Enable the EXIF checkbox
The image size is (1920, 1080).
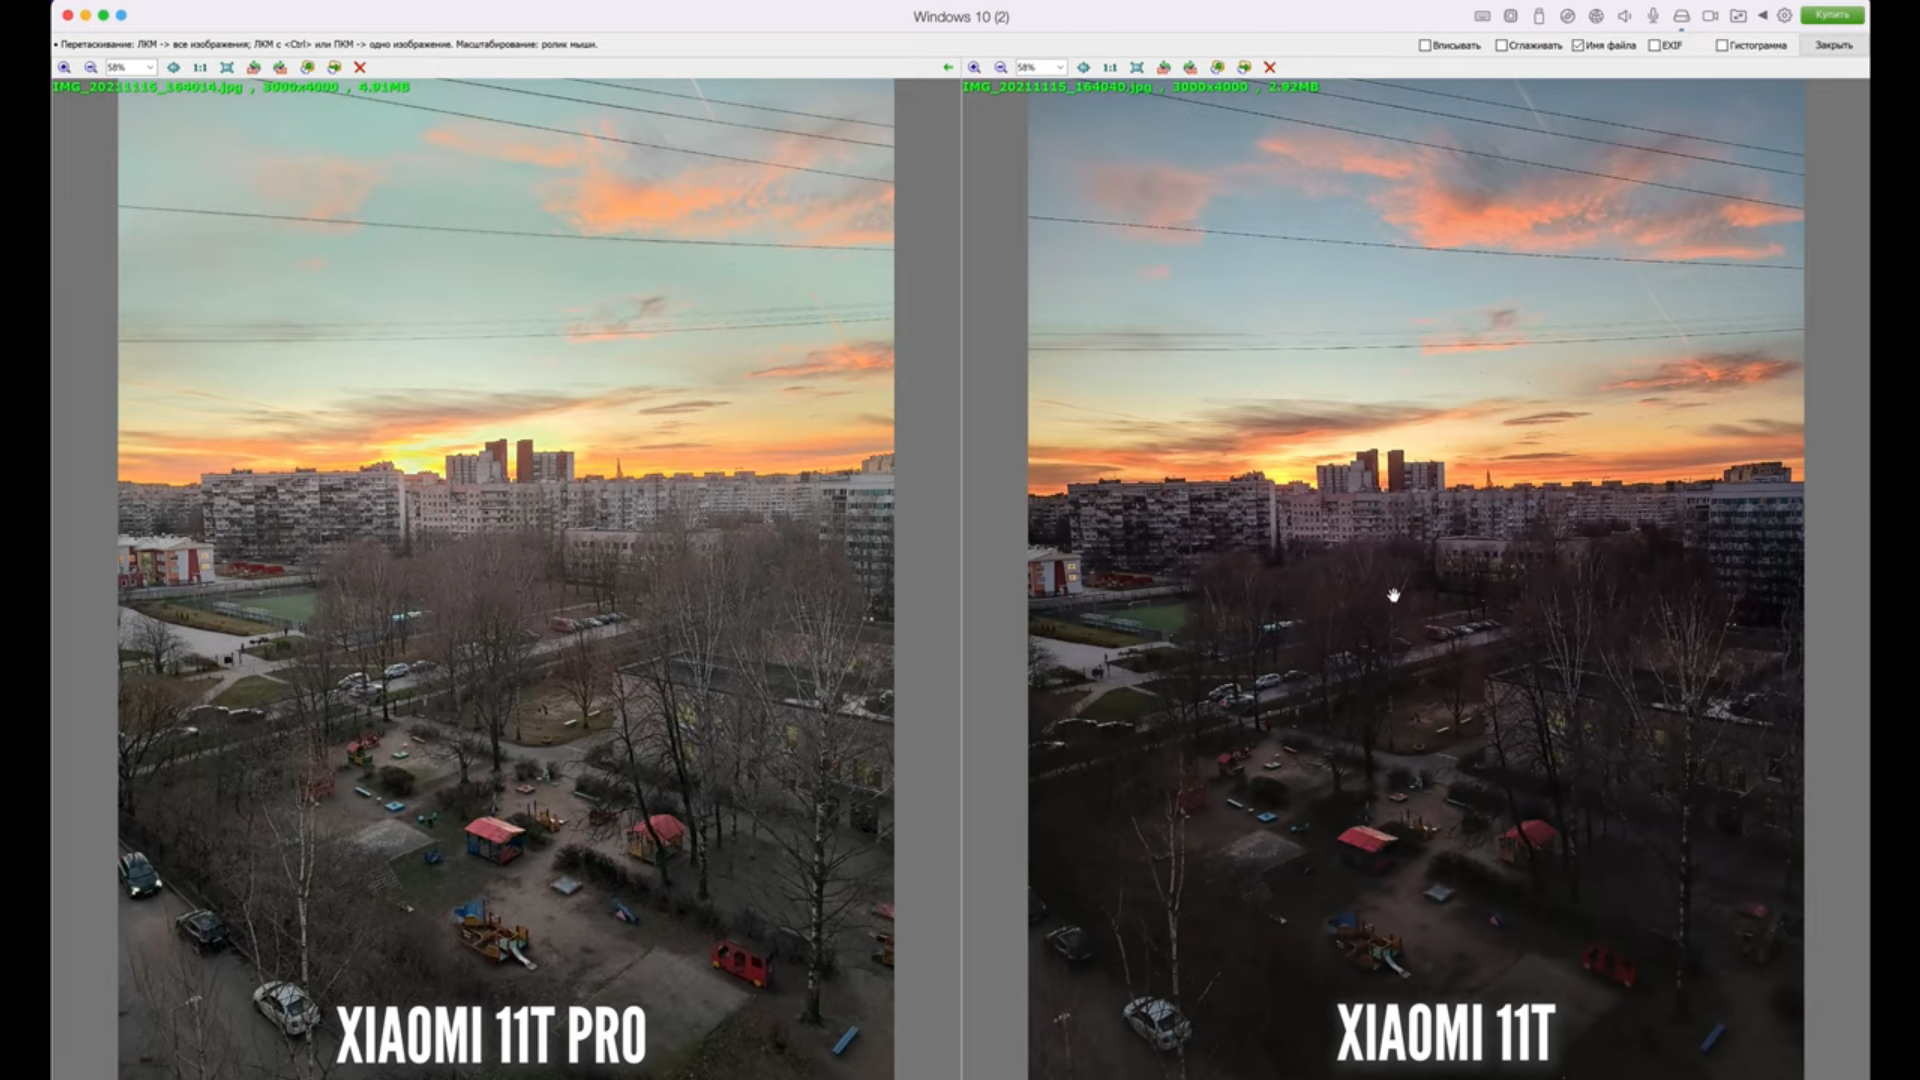1654,45
